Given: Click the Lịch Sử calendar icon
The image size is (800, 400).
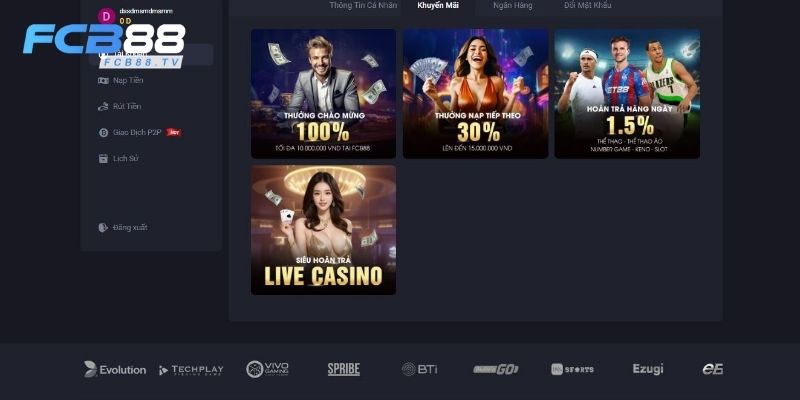Looking at the screenshot, I should click(x=103, y=158).
